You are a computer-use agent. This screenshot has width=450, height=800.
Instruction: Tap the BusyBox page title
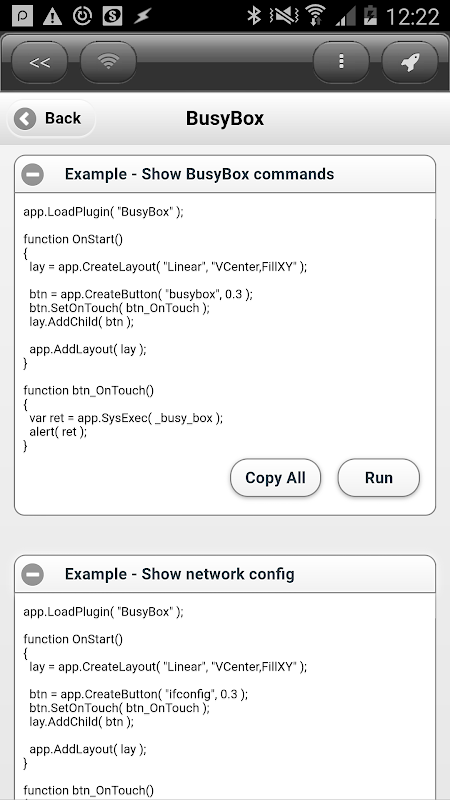225,118
